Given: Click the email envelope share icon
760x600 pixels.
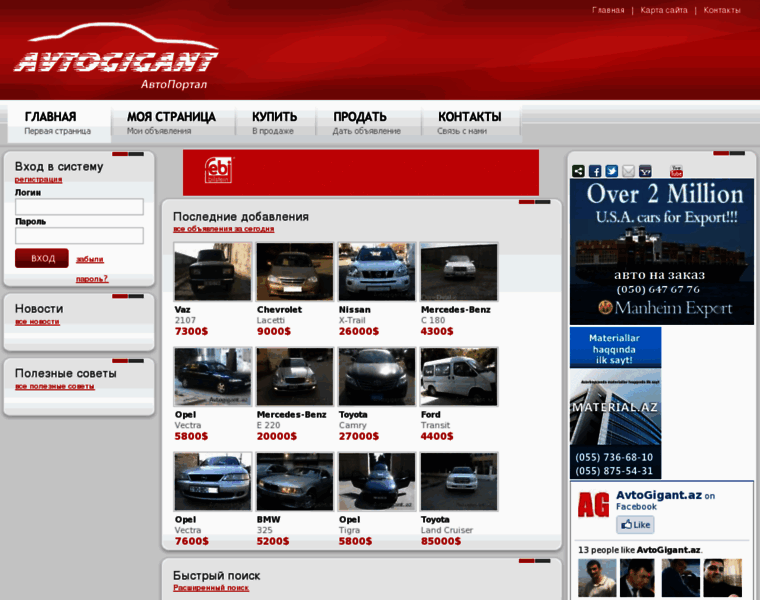Looking at the screenshot, I should click(x=628, y=171).
